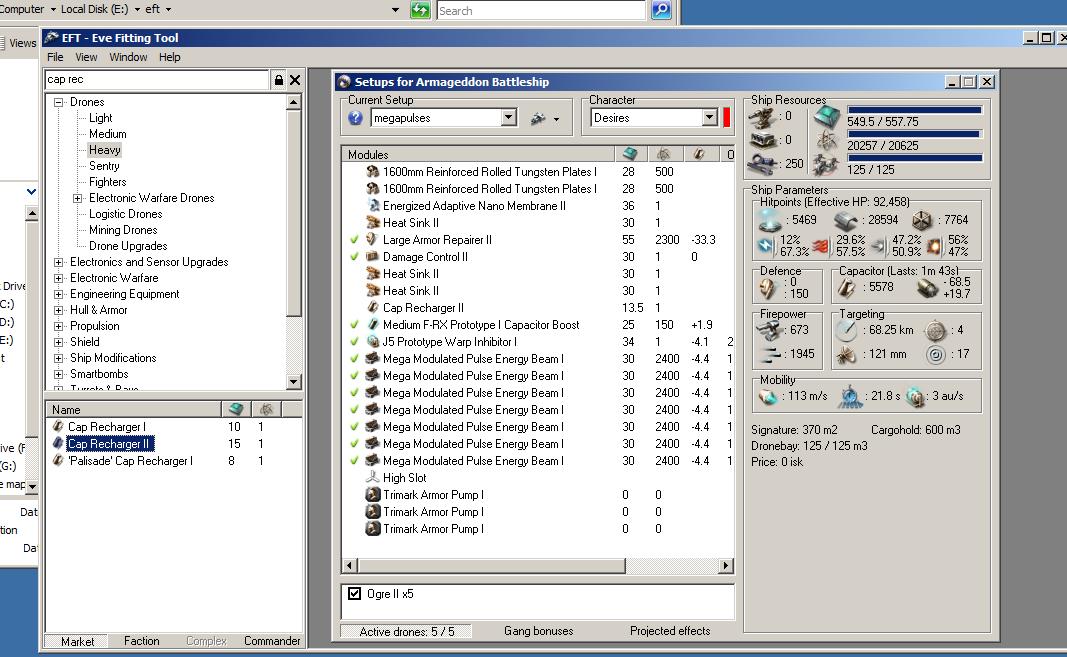This screenshot has width=1067, height=657.
Task: Click the capacitor icon showing 5578
Action: (847, 288)
